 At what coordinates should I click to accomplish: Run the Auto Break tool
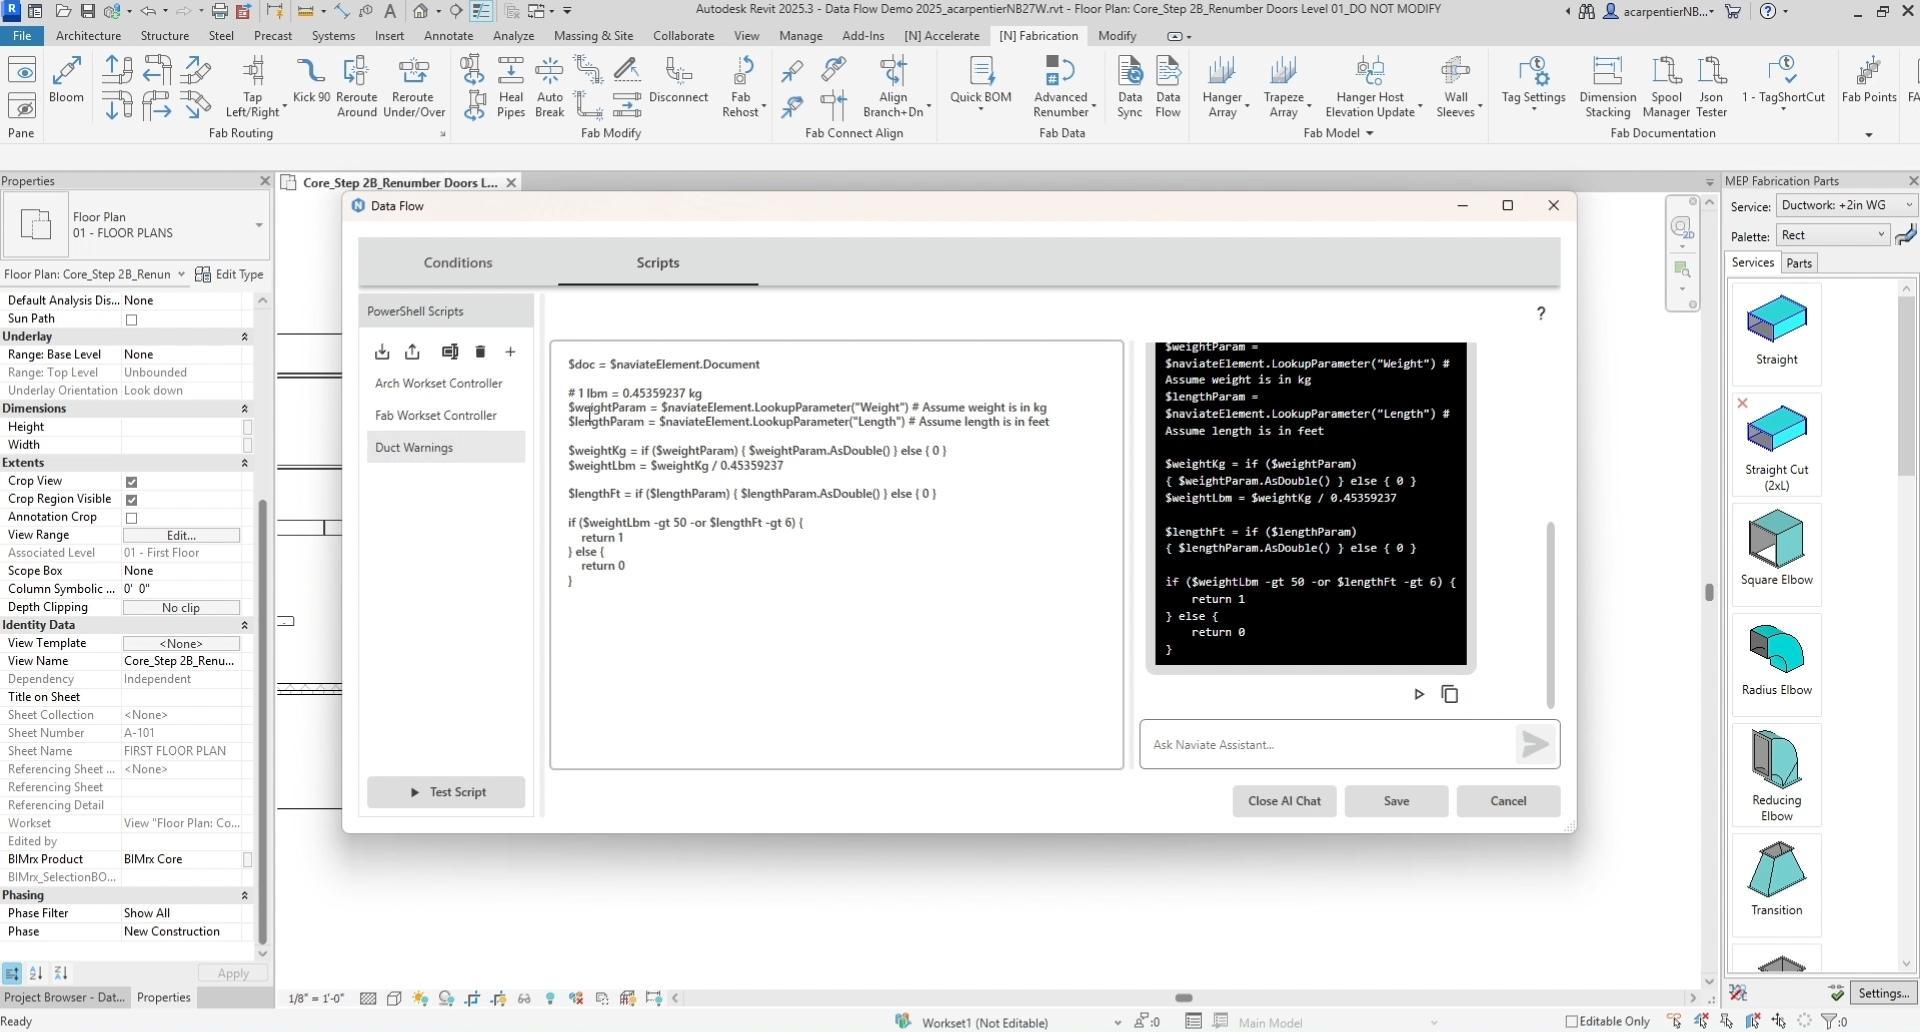tap(549, 87)
